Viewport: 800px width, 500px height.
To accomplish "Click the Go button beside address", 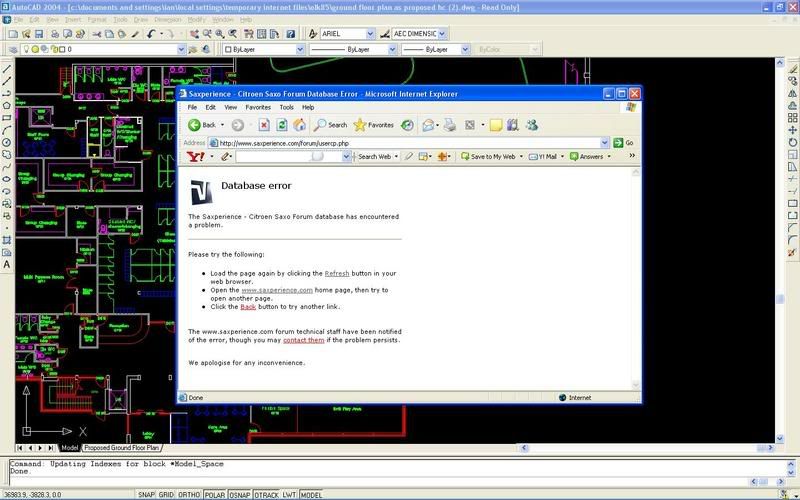I will click(x=623, y=143).
